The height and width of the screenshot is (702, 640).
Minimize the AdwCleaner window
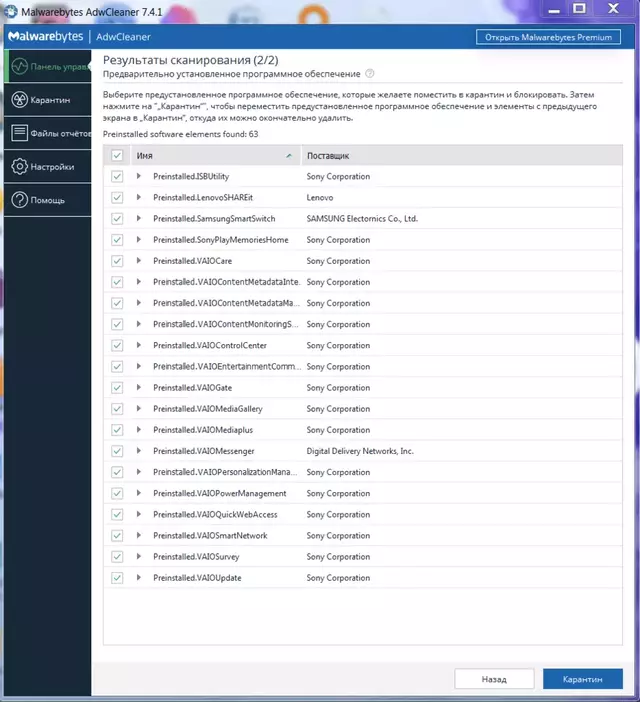point(554,10)
